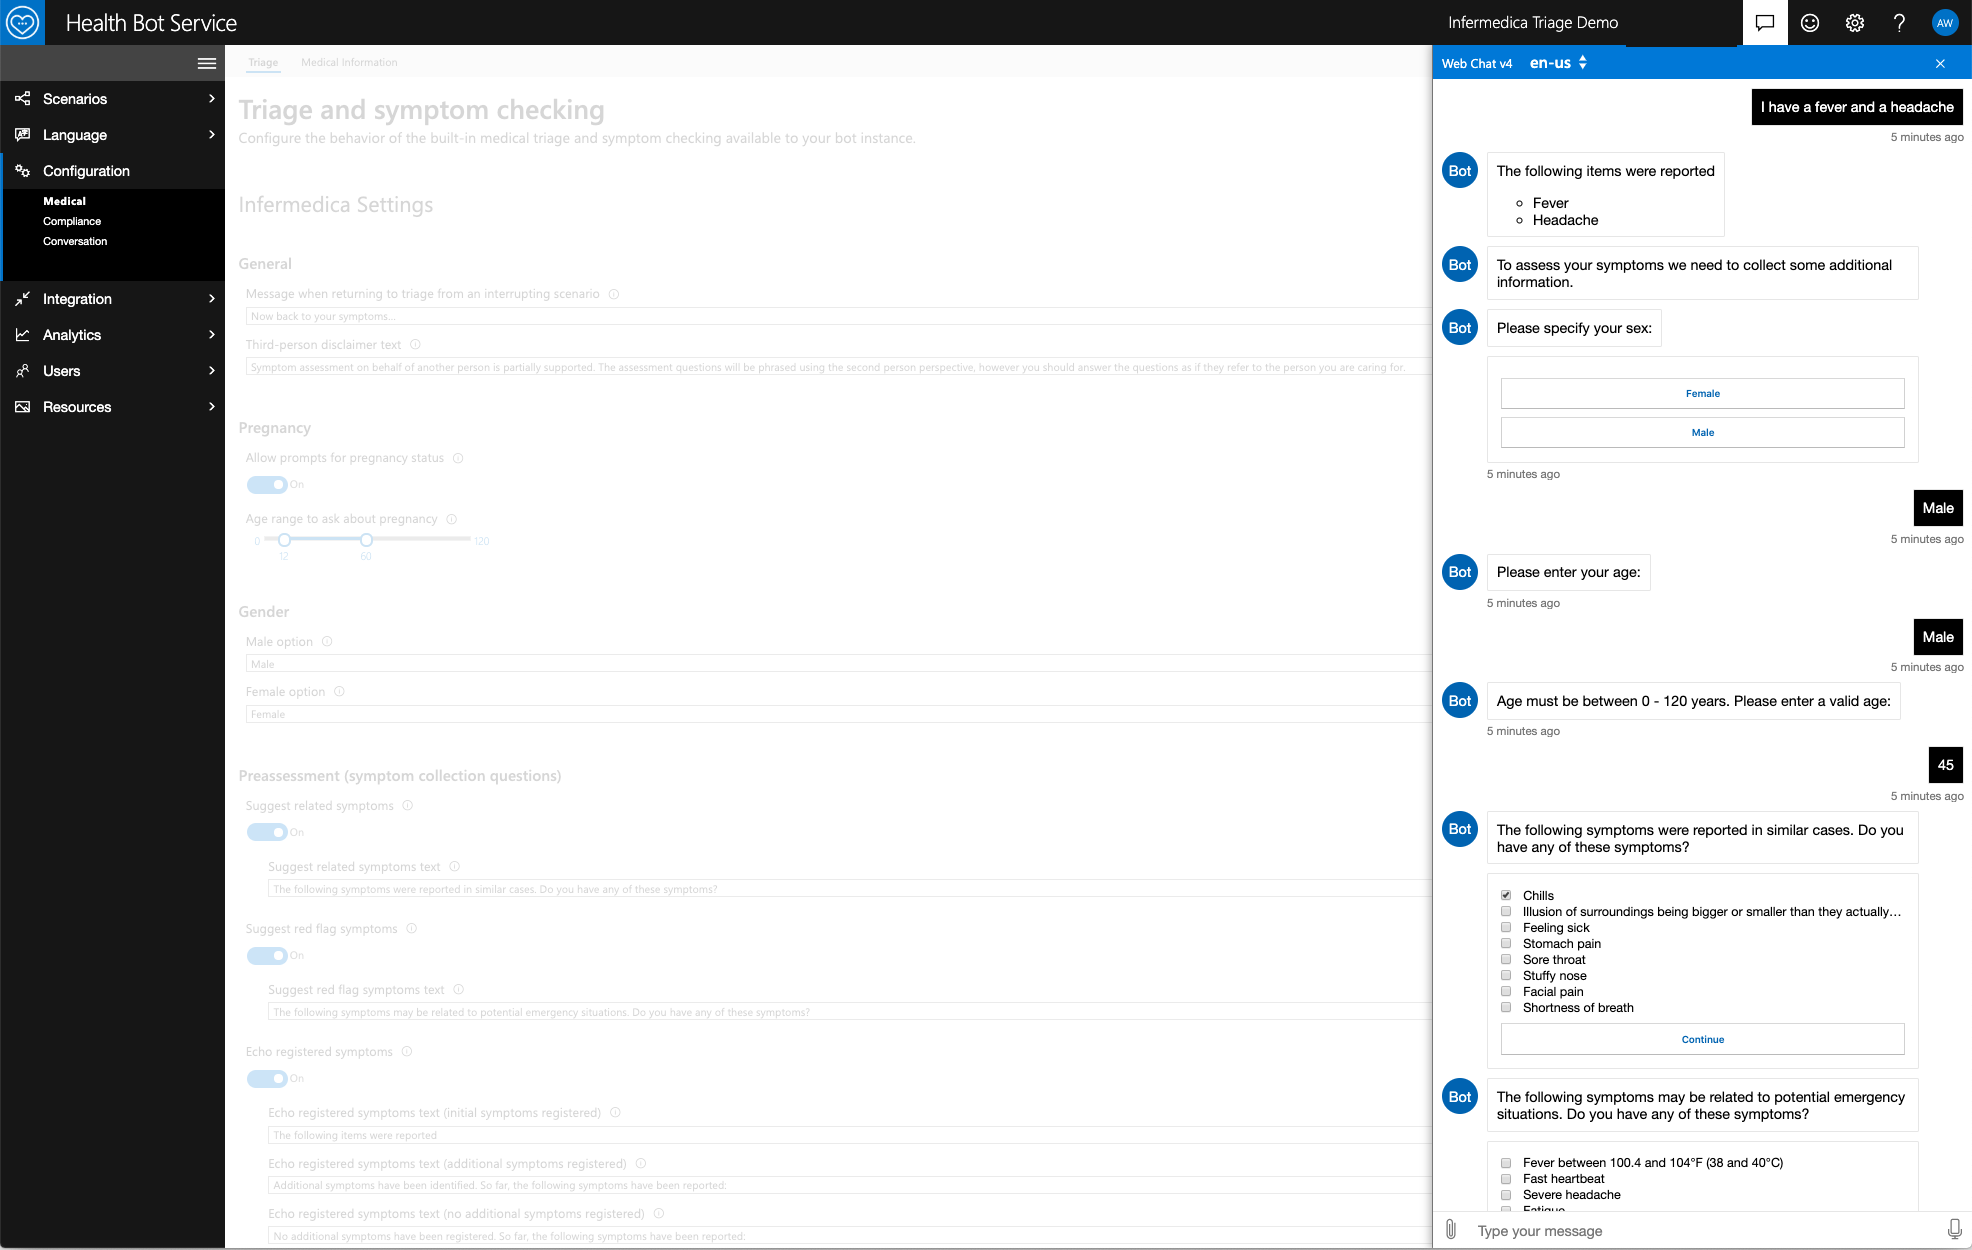Click the Resources sidebar icon
The width and height of the screenshot is (1972, 1250).
pos(22,407)
